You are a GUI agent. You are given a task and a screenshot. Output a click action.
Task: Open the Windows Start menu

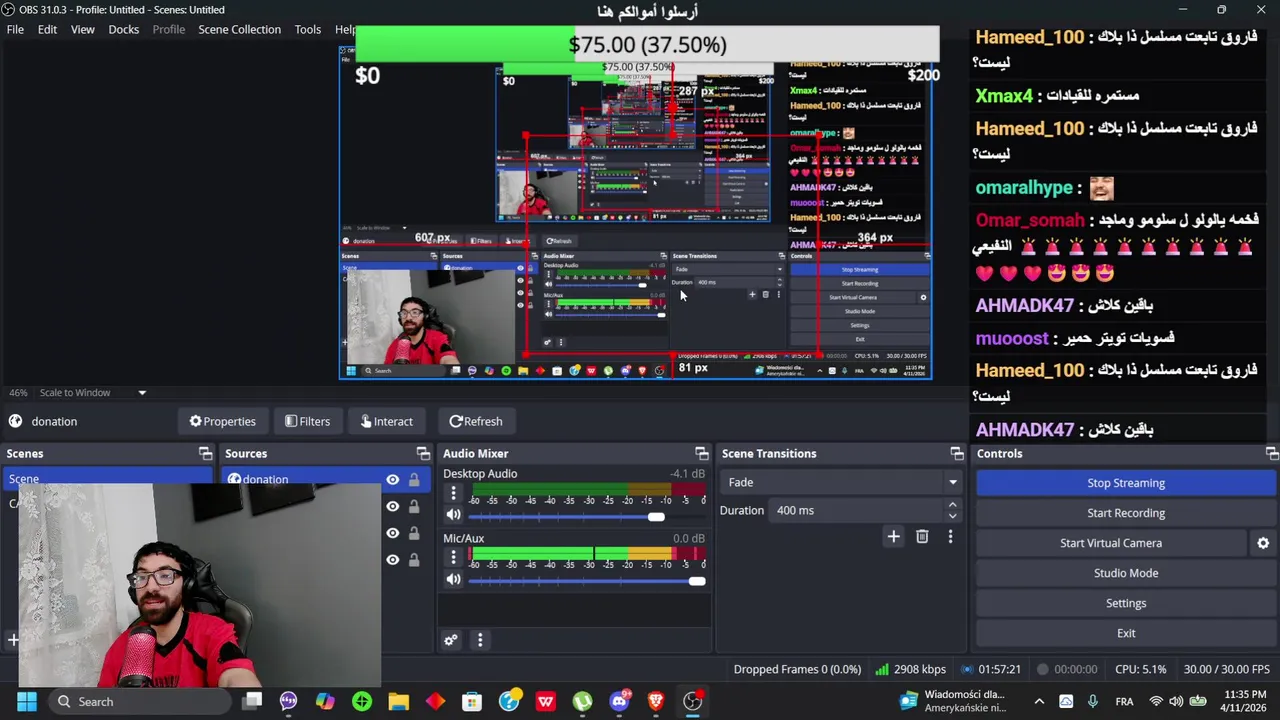(27, 701)
